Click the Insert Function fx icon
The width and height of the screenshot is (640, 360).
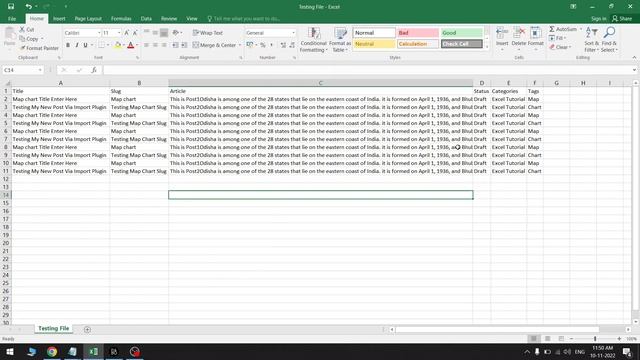[94, 70]
